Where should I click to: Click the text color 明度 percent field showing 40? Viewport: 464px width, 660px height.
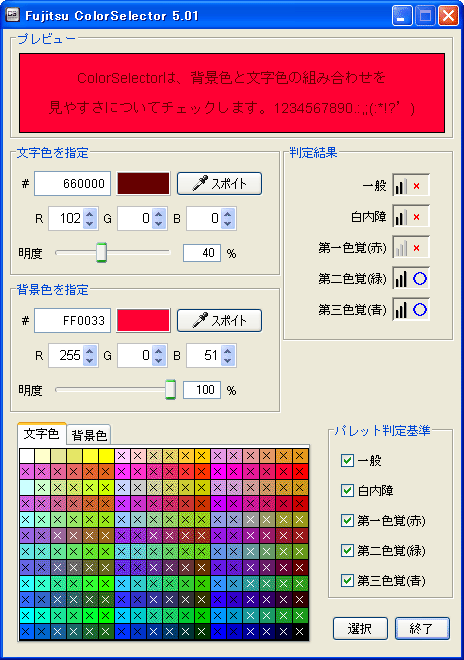(202, 253)
